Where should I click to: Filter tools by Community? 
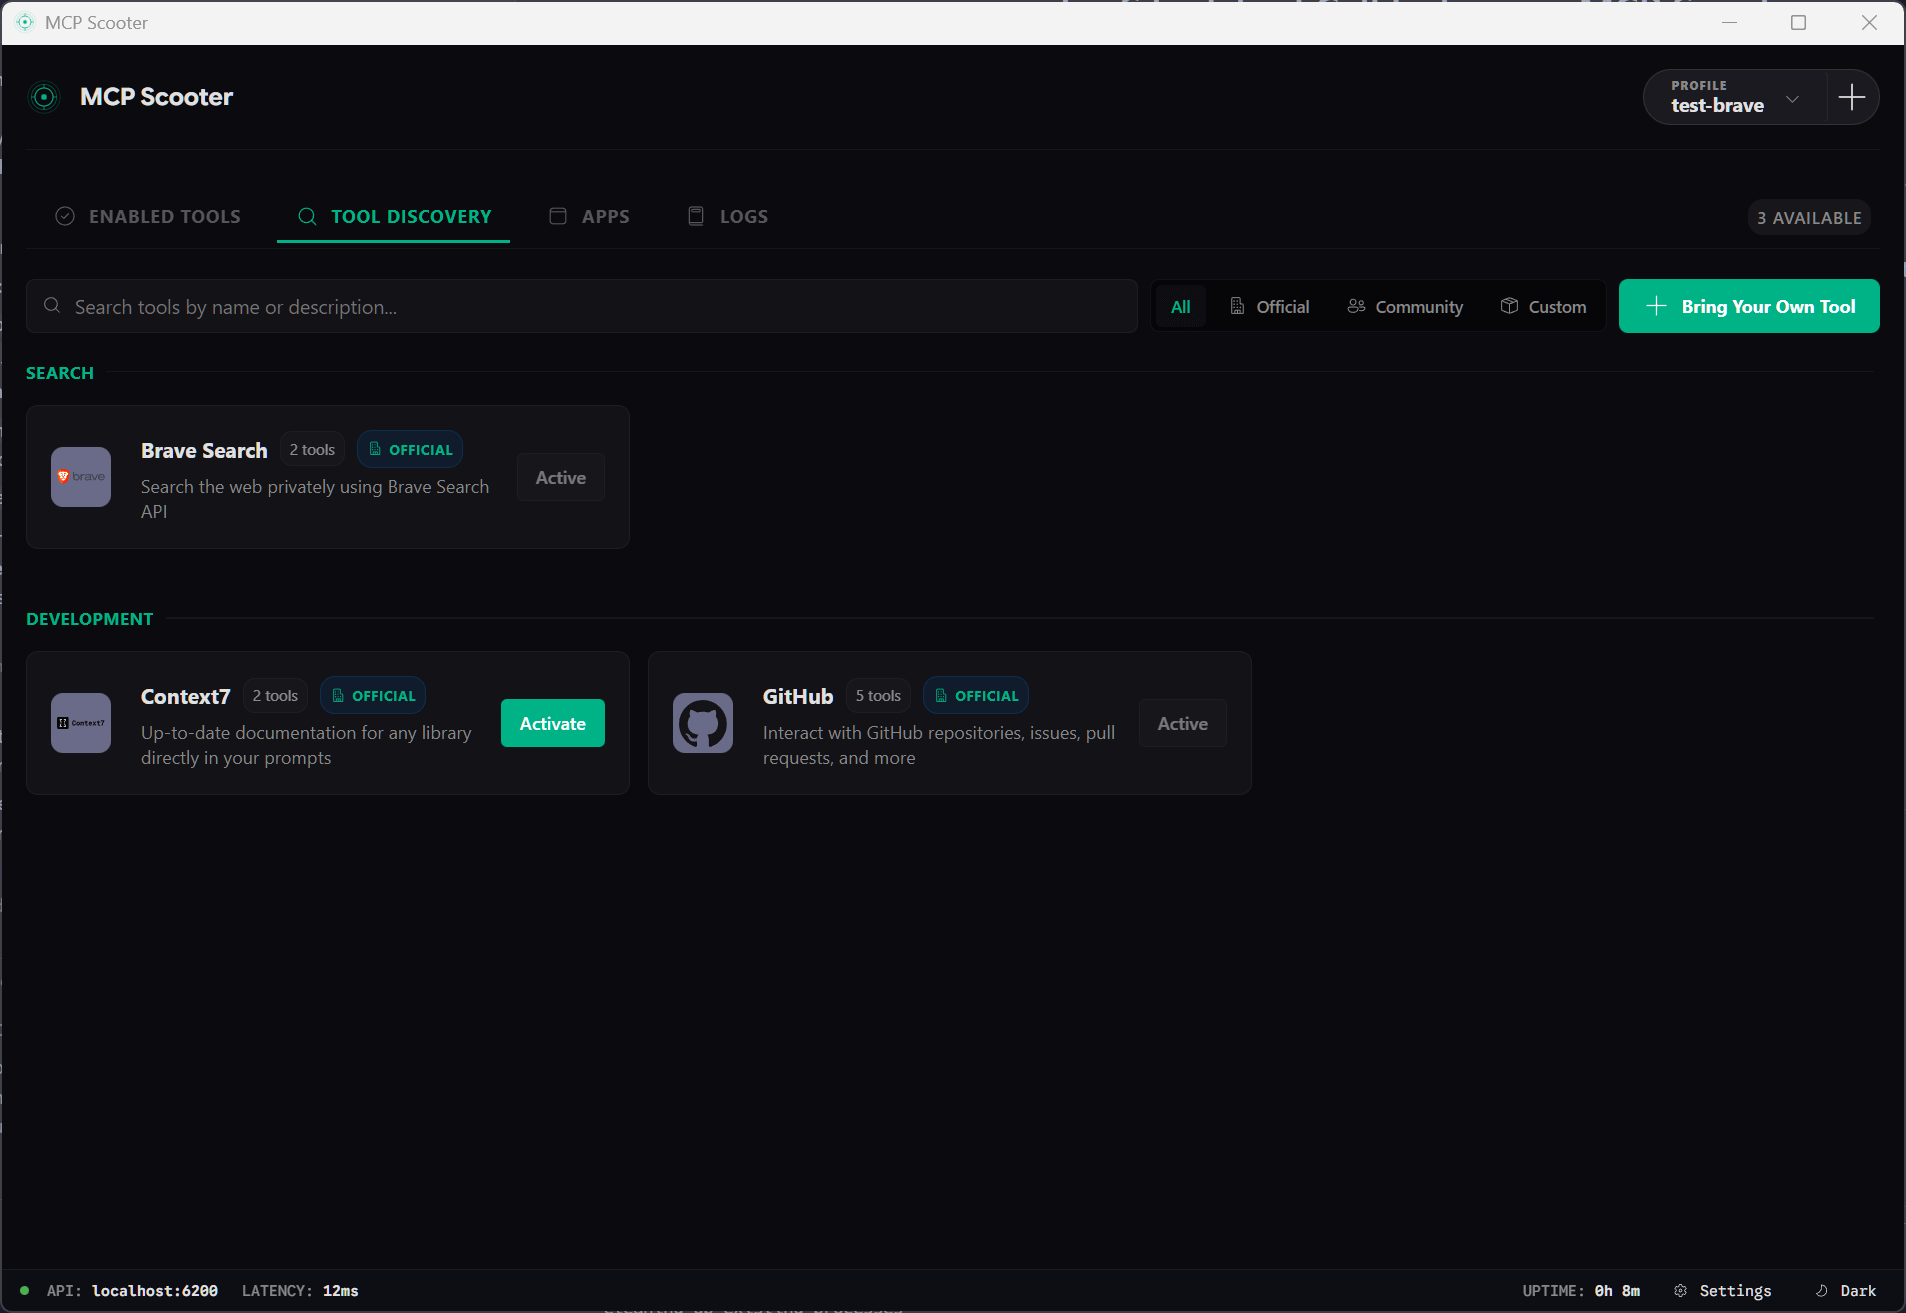[x=1405, y=306]
